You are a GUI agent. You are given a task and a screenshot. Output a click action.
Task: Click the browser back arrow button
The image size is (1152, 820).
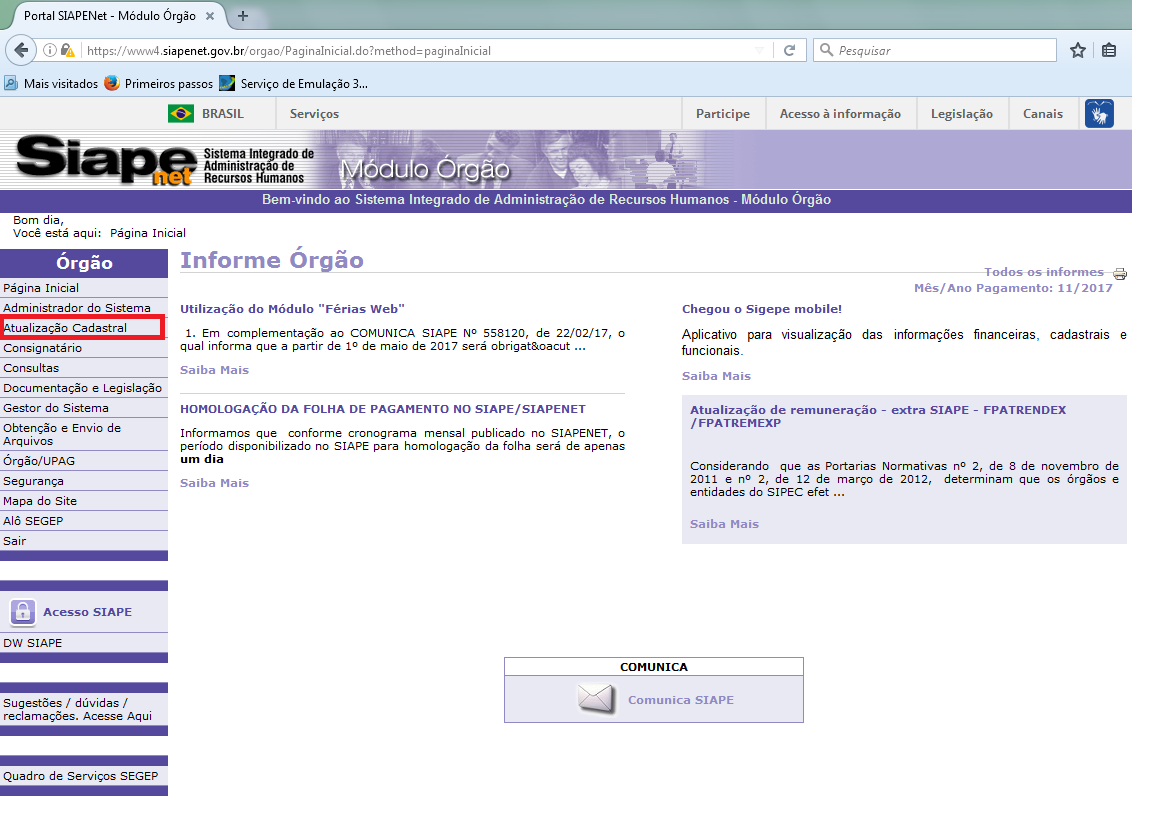pyautogui.click(x=21, y=50)
